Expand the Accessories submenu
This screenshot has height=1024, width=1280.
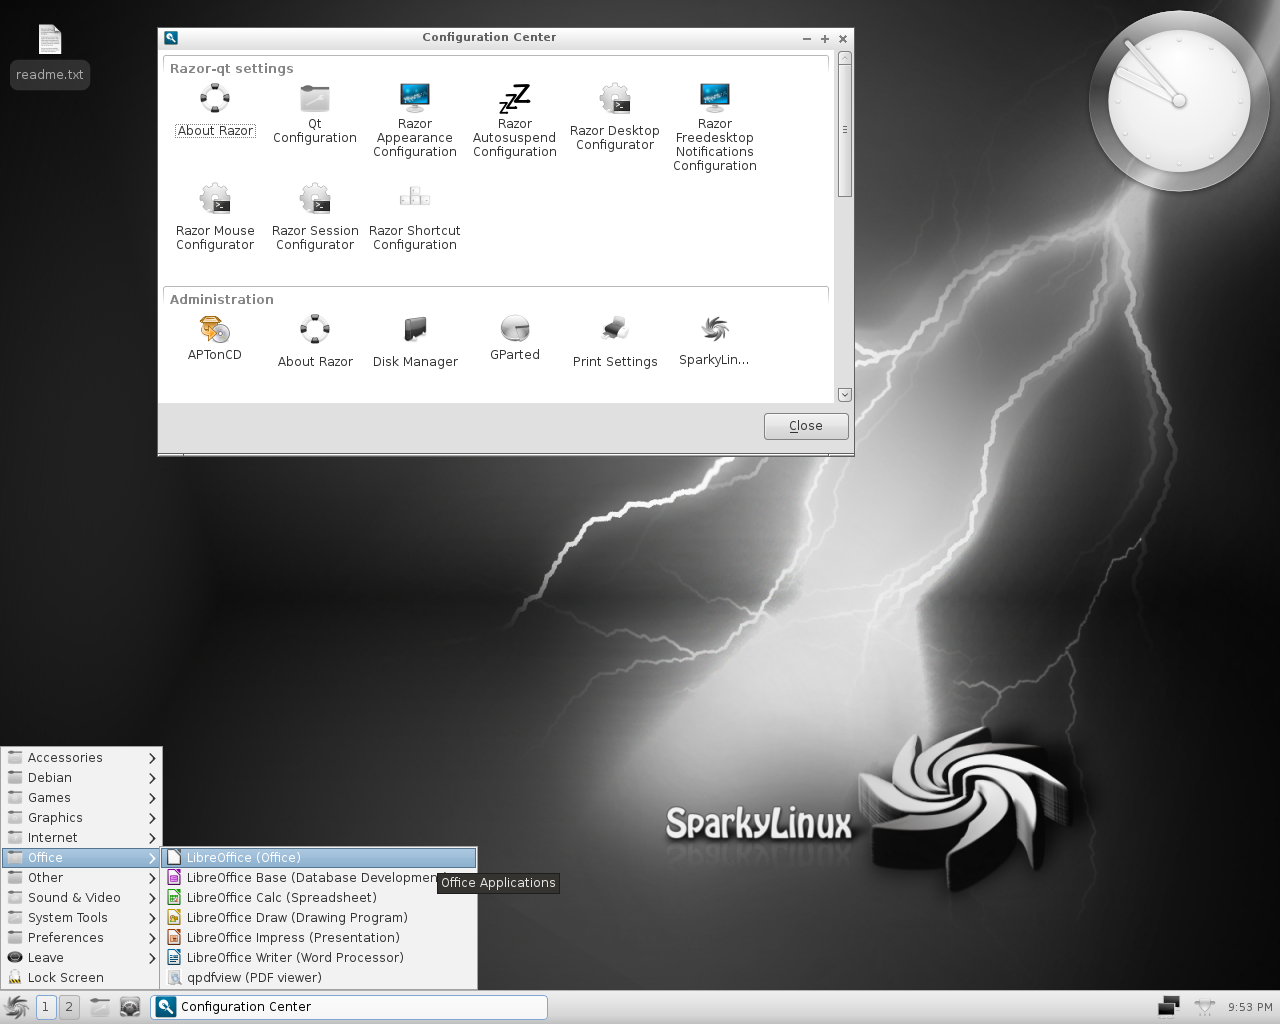pyautogui.click(x=81, y=758)
